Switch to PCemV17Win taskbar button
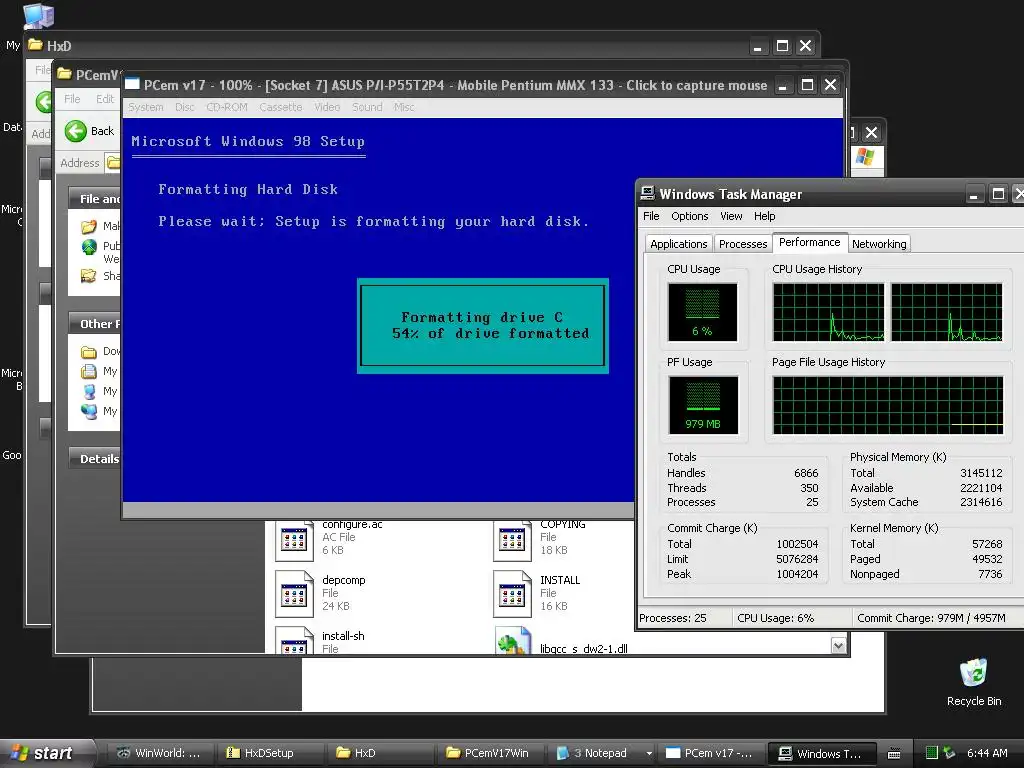 tap(488, 753)
